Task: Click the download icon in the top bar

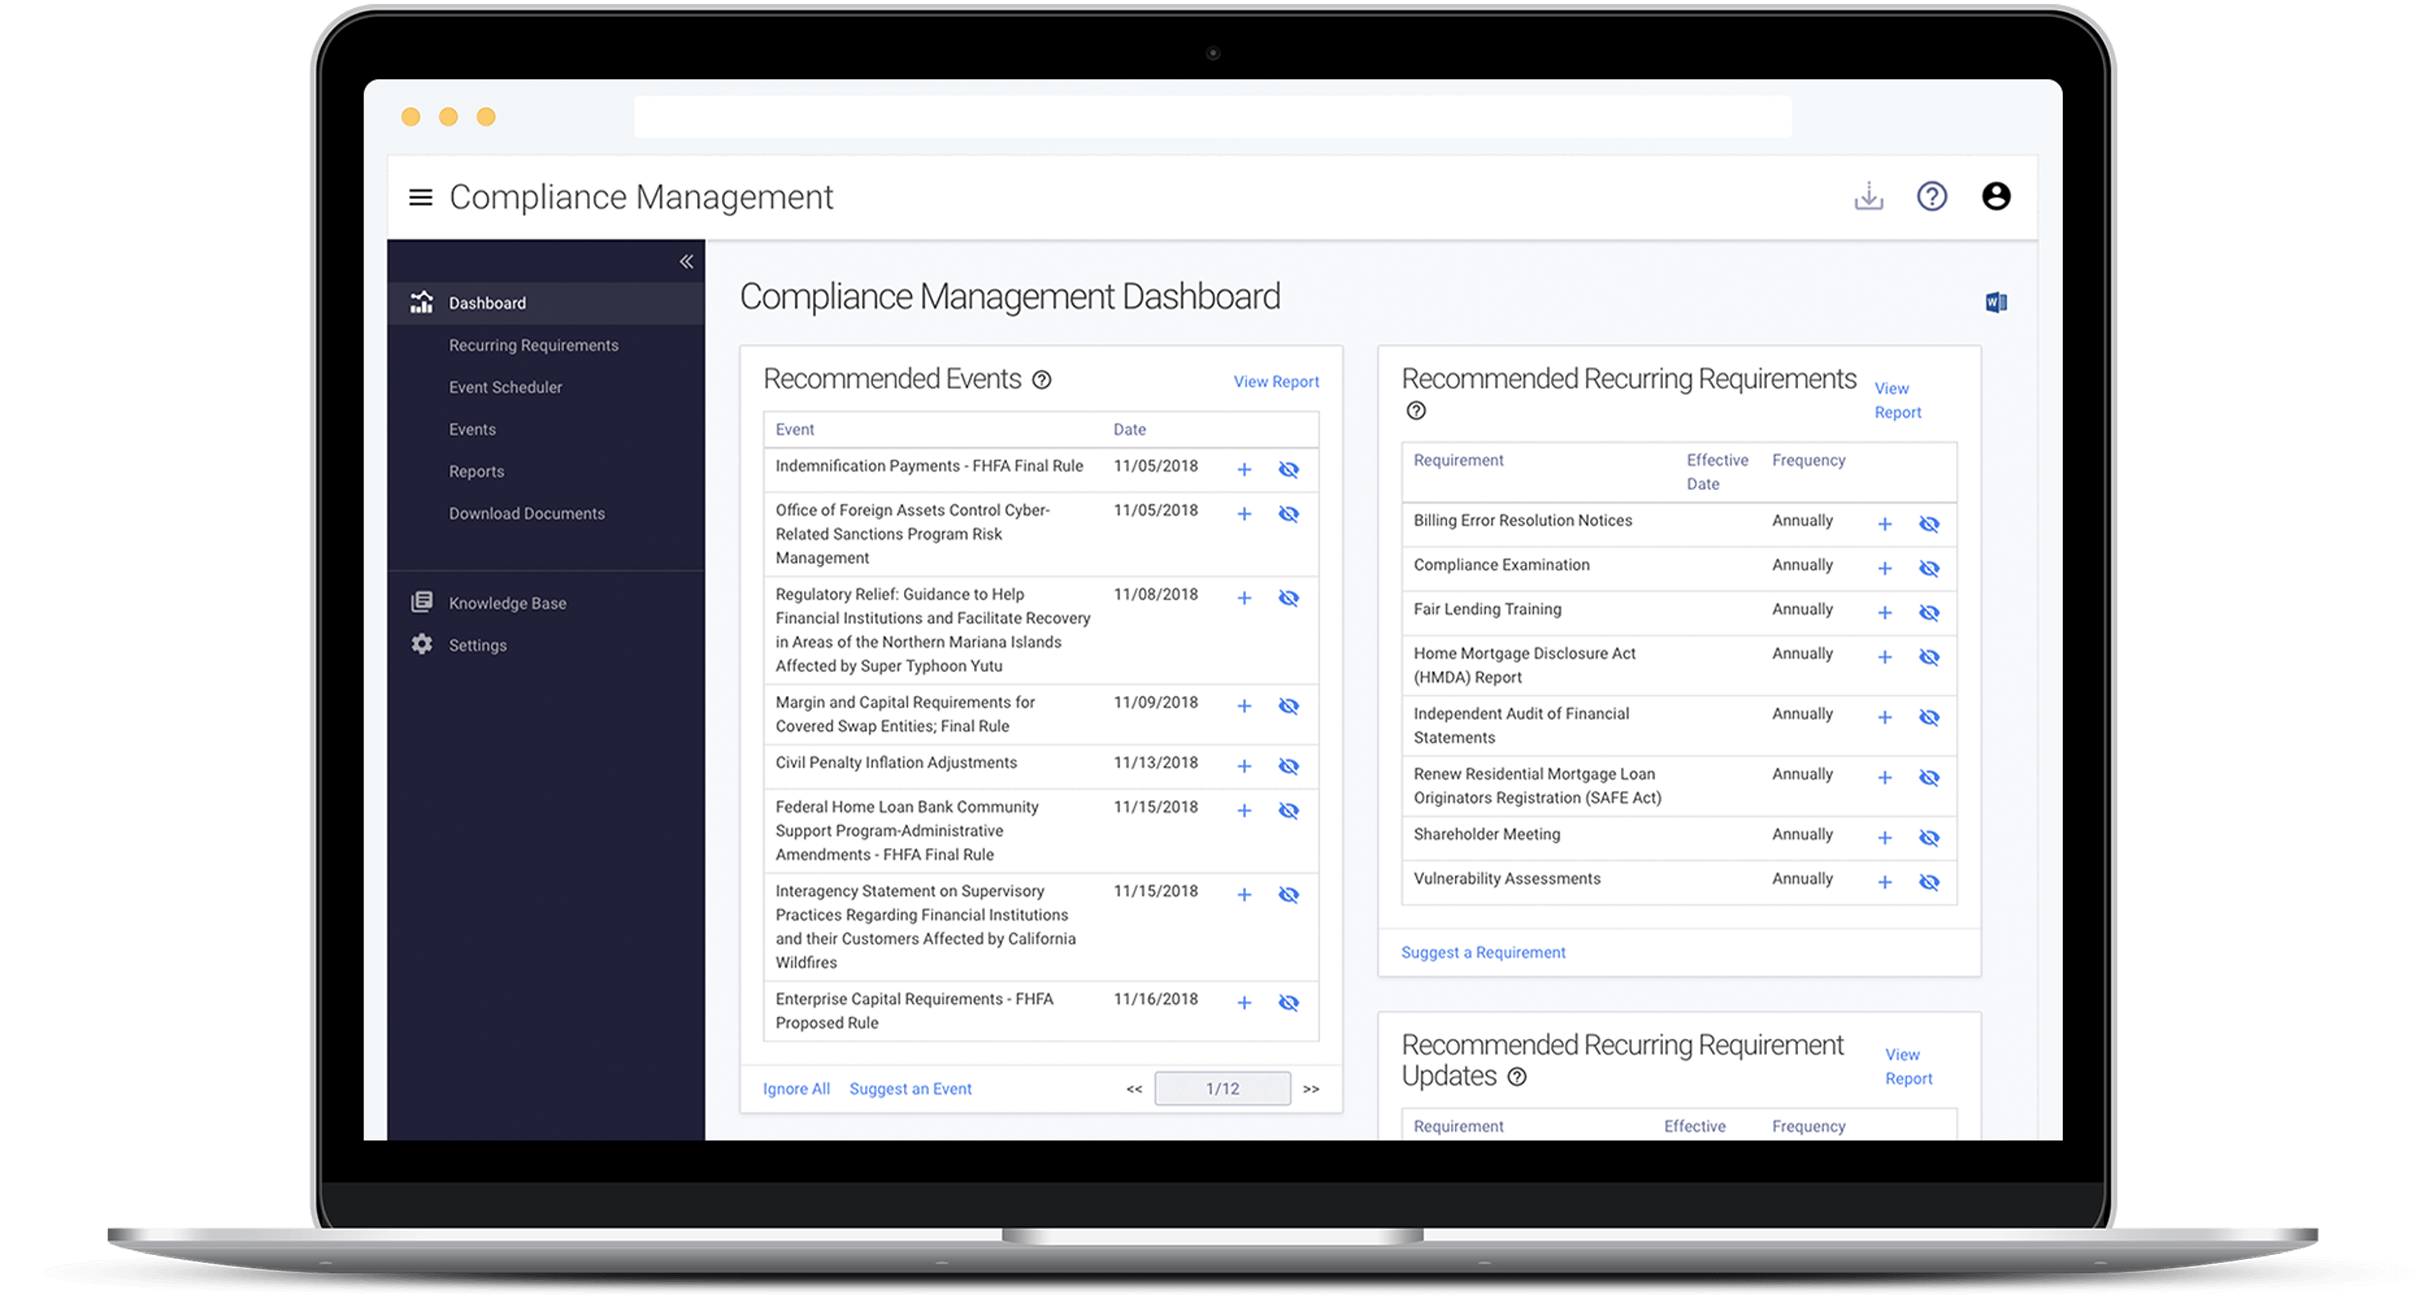Action: [x=1869, y=197]
